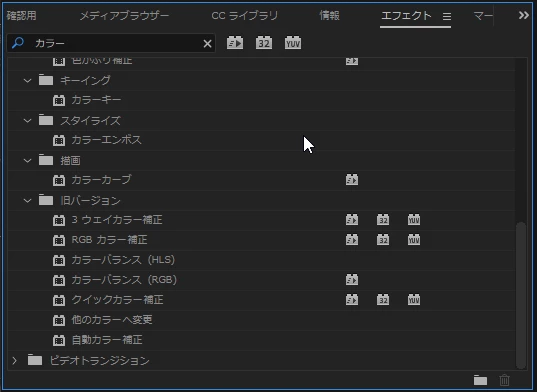Click the 3 ウェイカラー補正 effect icon

(59, 220)
